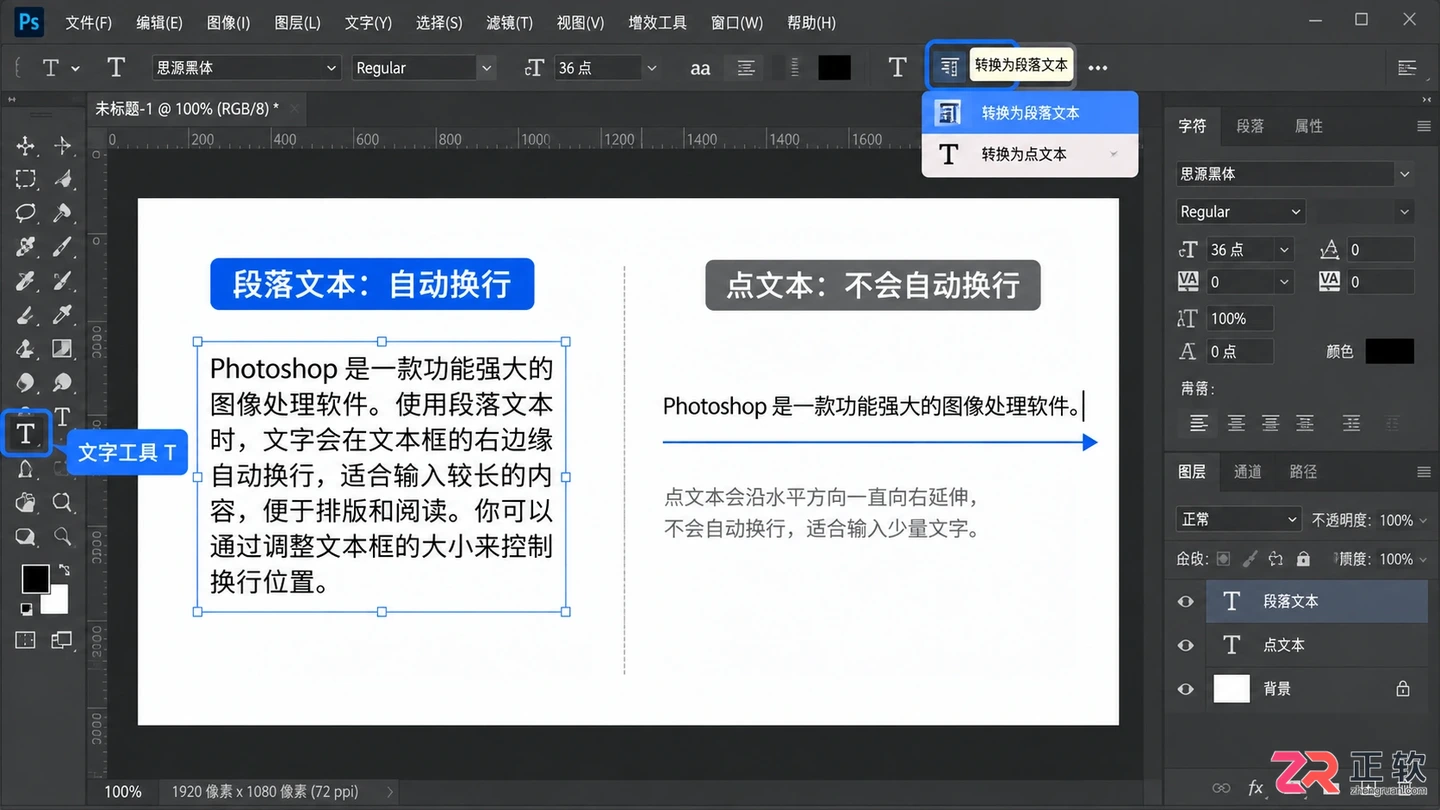The image size is (1440, 810).
Task: Open the Layers panel flyout menu
Action: (x=1424, y=472)
